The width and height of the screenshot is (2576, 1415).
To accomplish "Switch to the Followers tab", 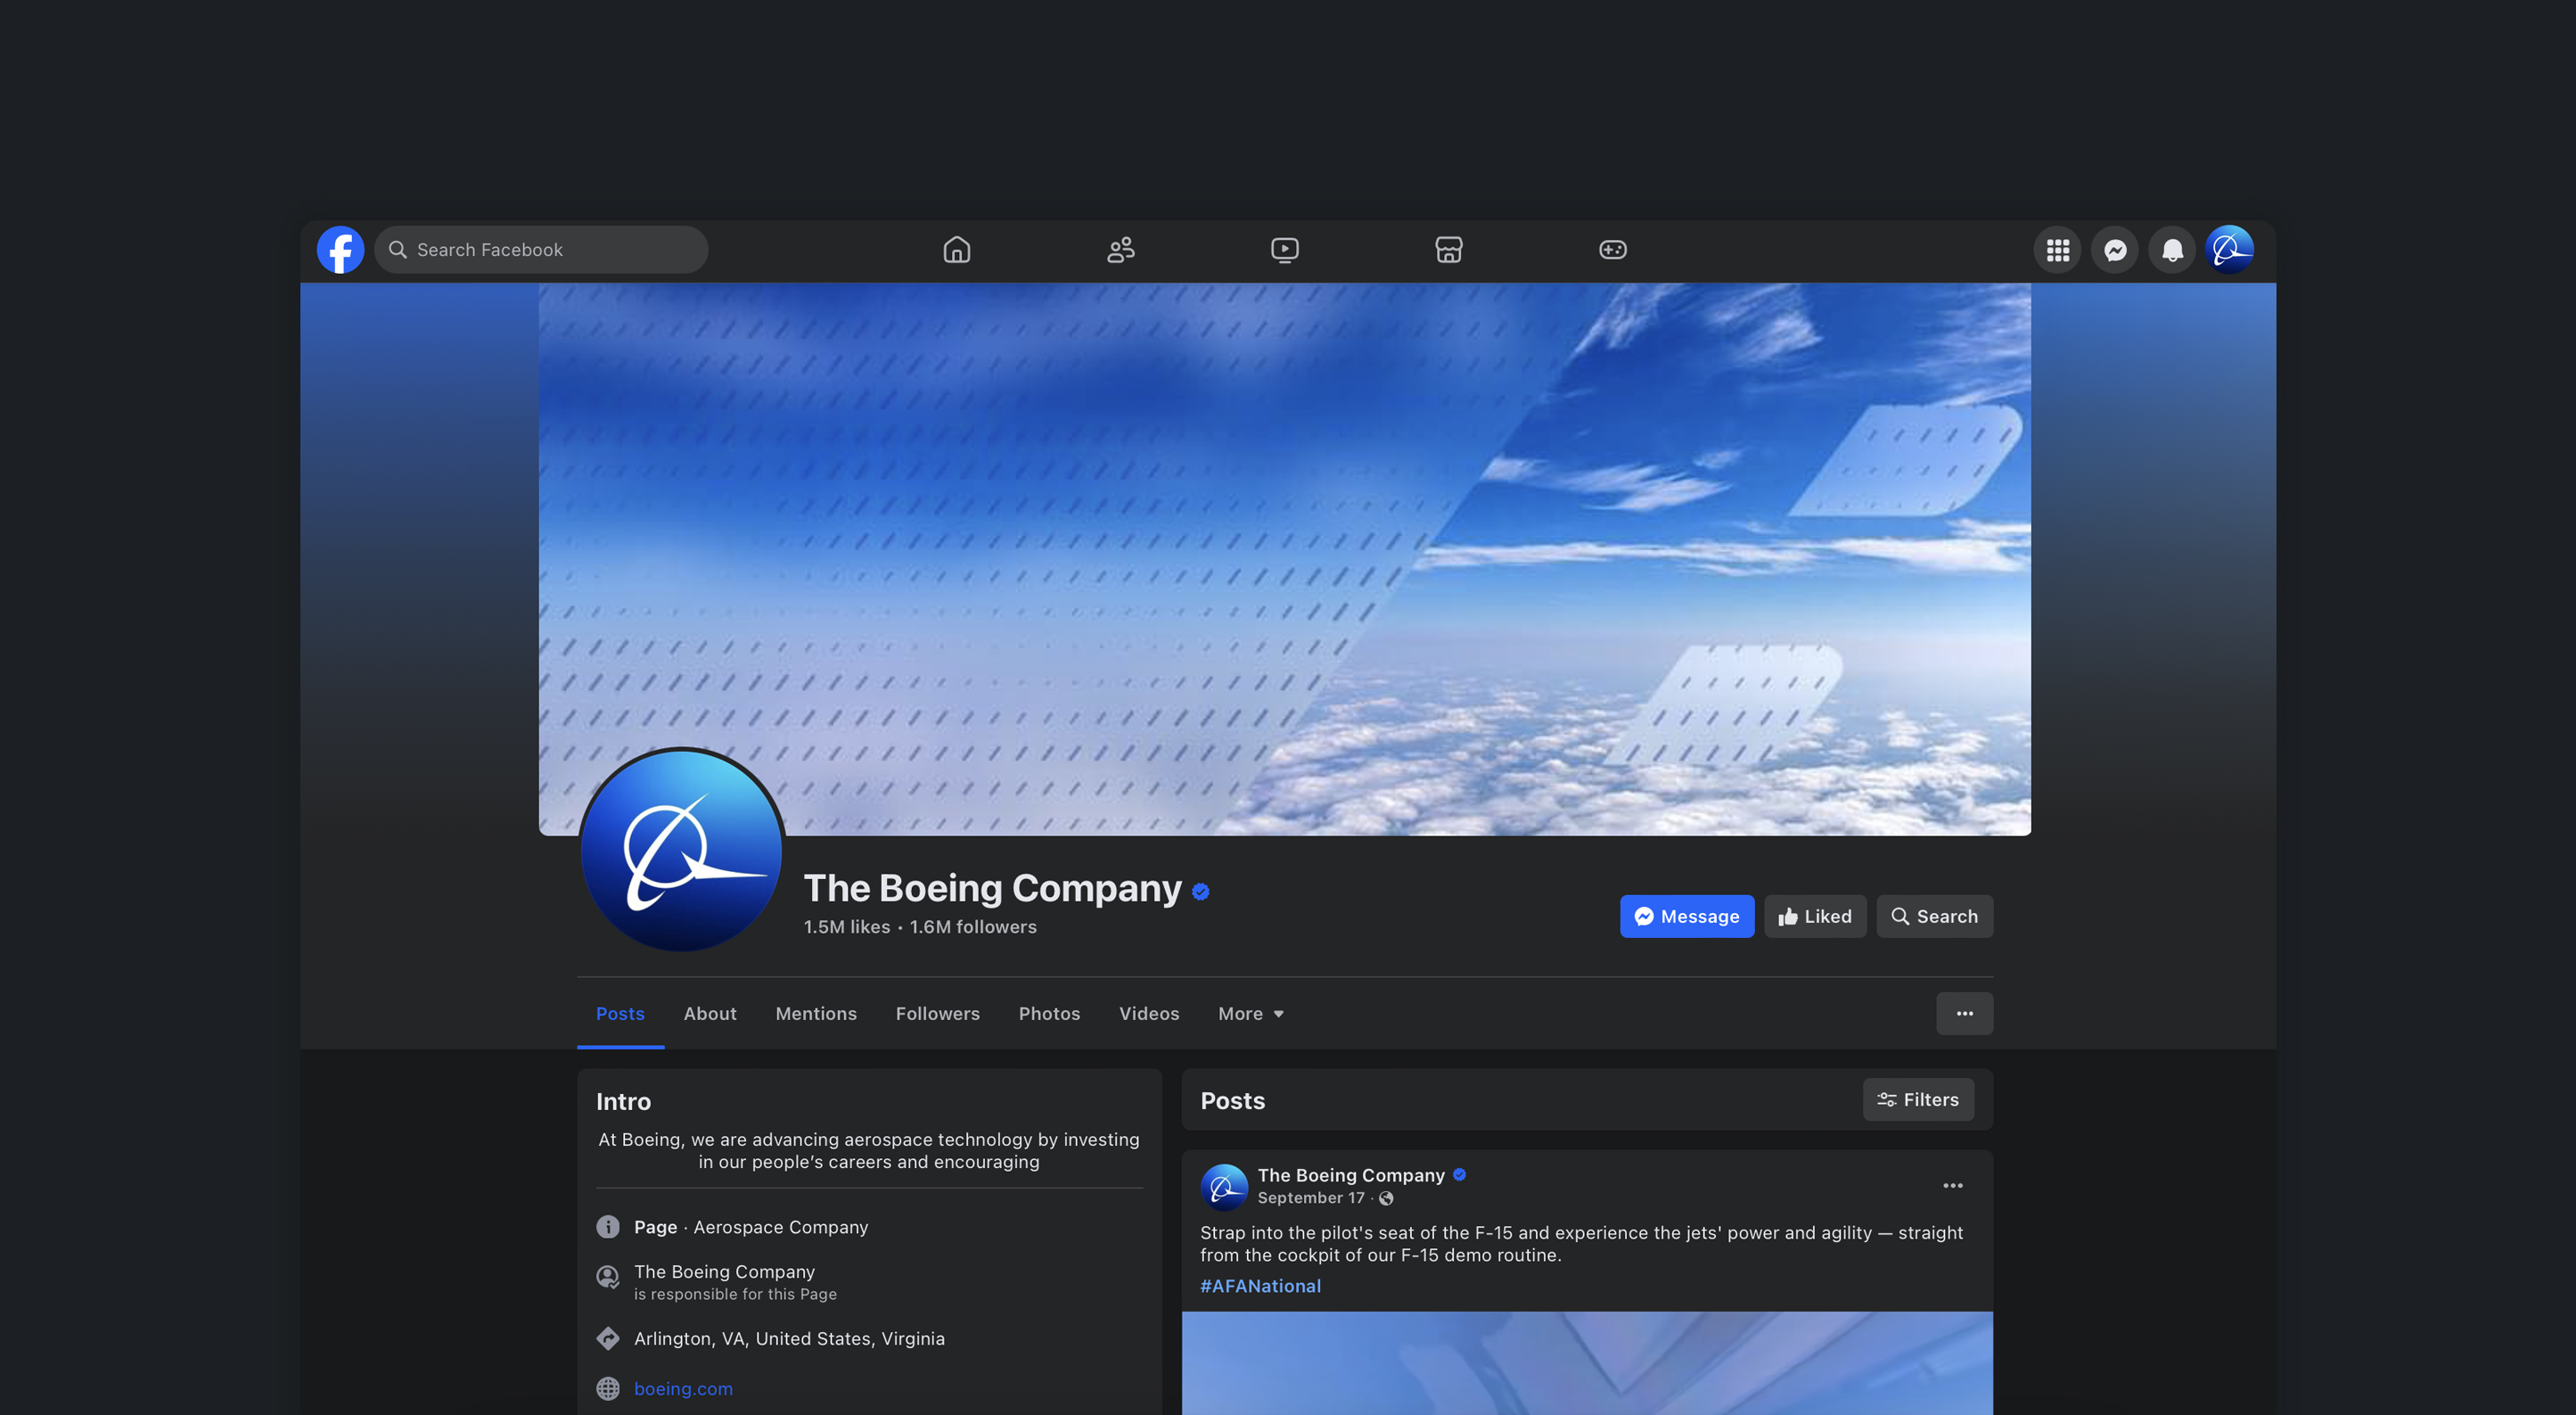I will tap(937, 1013).
